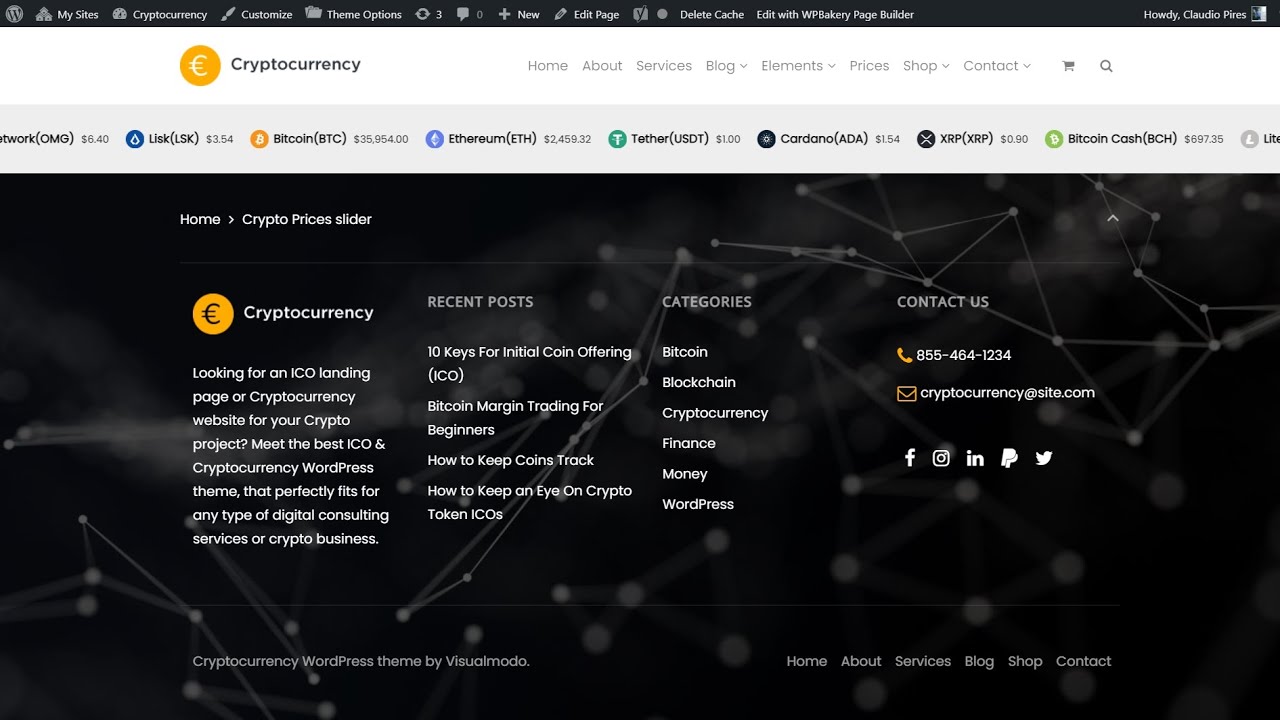
Task: Click footer menu Home link
Action: click(807, 661)
